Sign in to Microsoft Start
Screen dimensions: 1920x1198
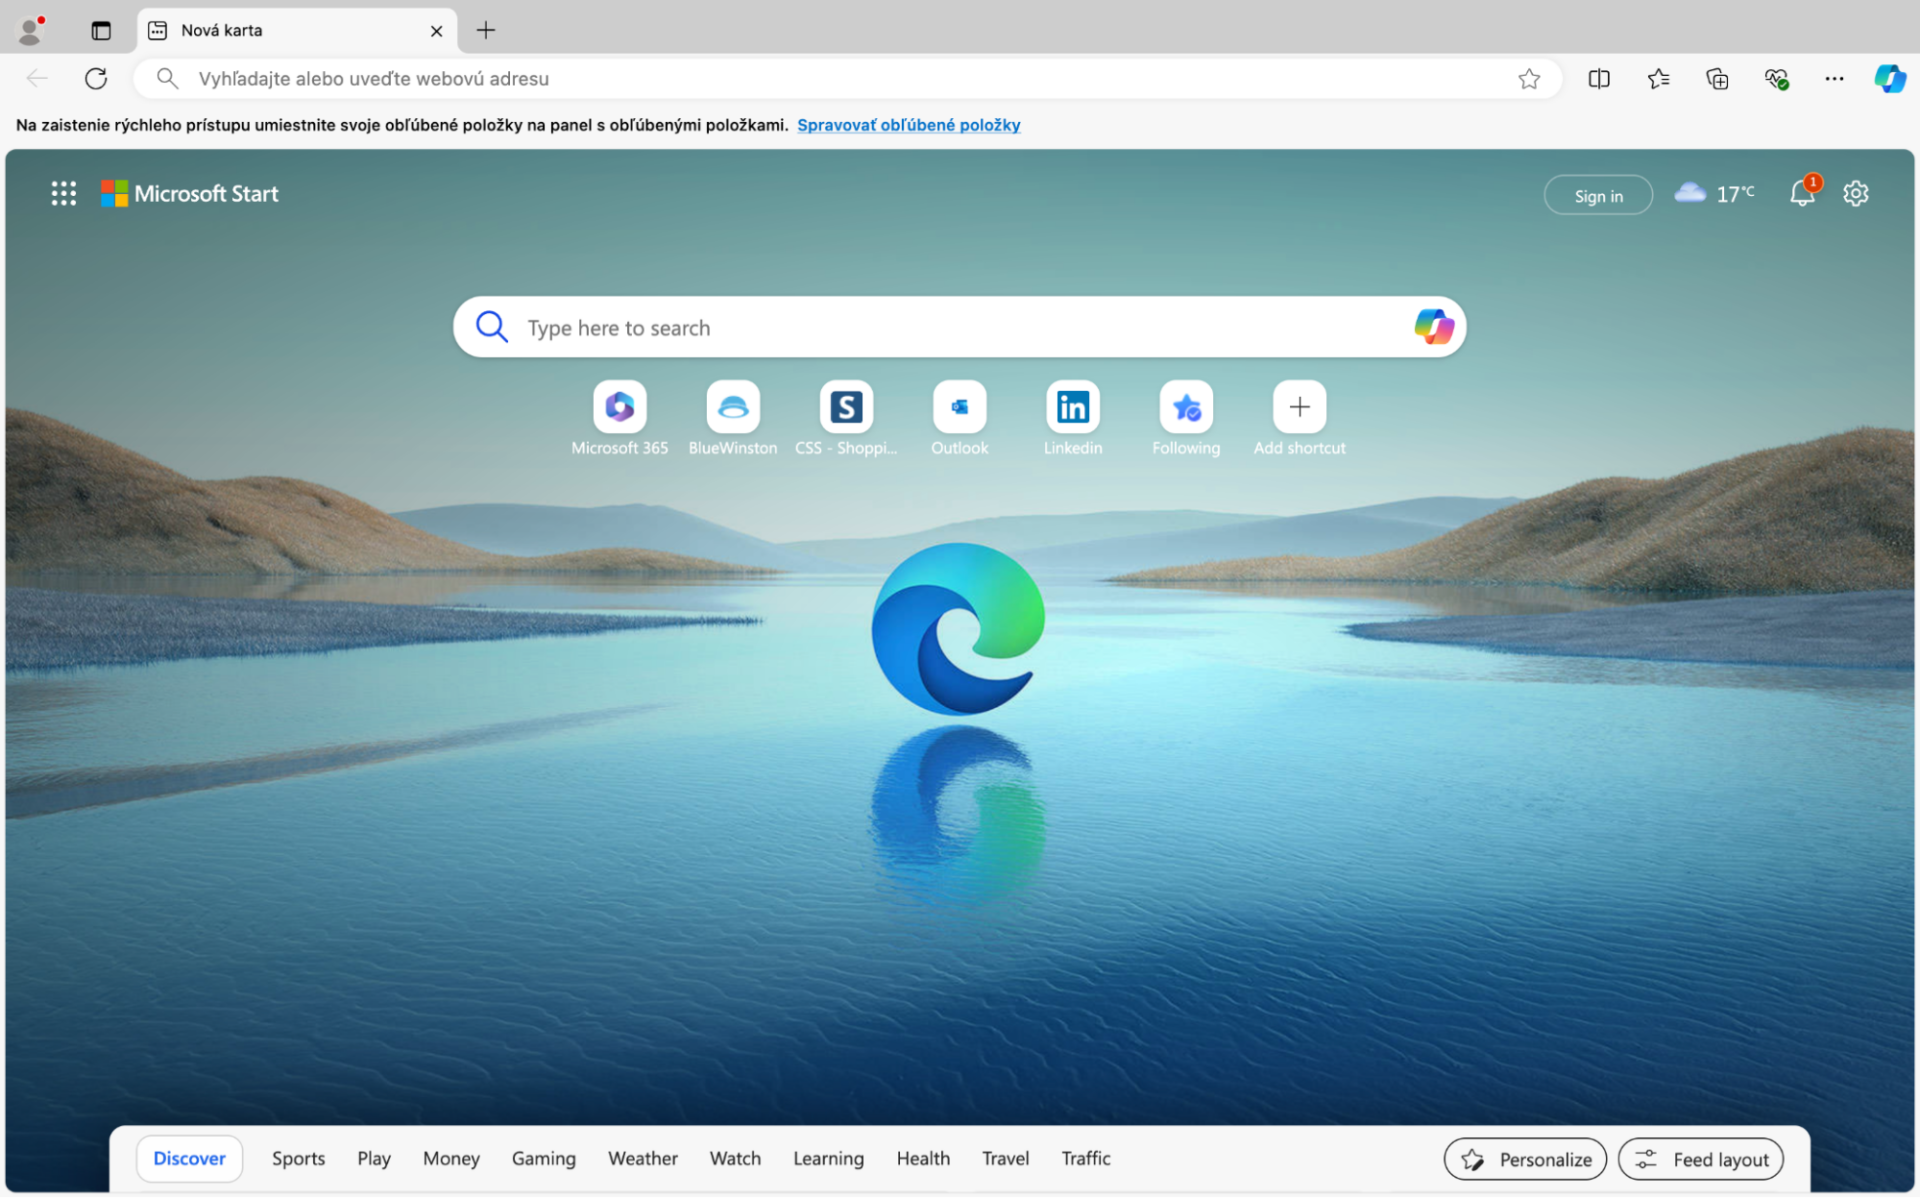point(1597,194)
